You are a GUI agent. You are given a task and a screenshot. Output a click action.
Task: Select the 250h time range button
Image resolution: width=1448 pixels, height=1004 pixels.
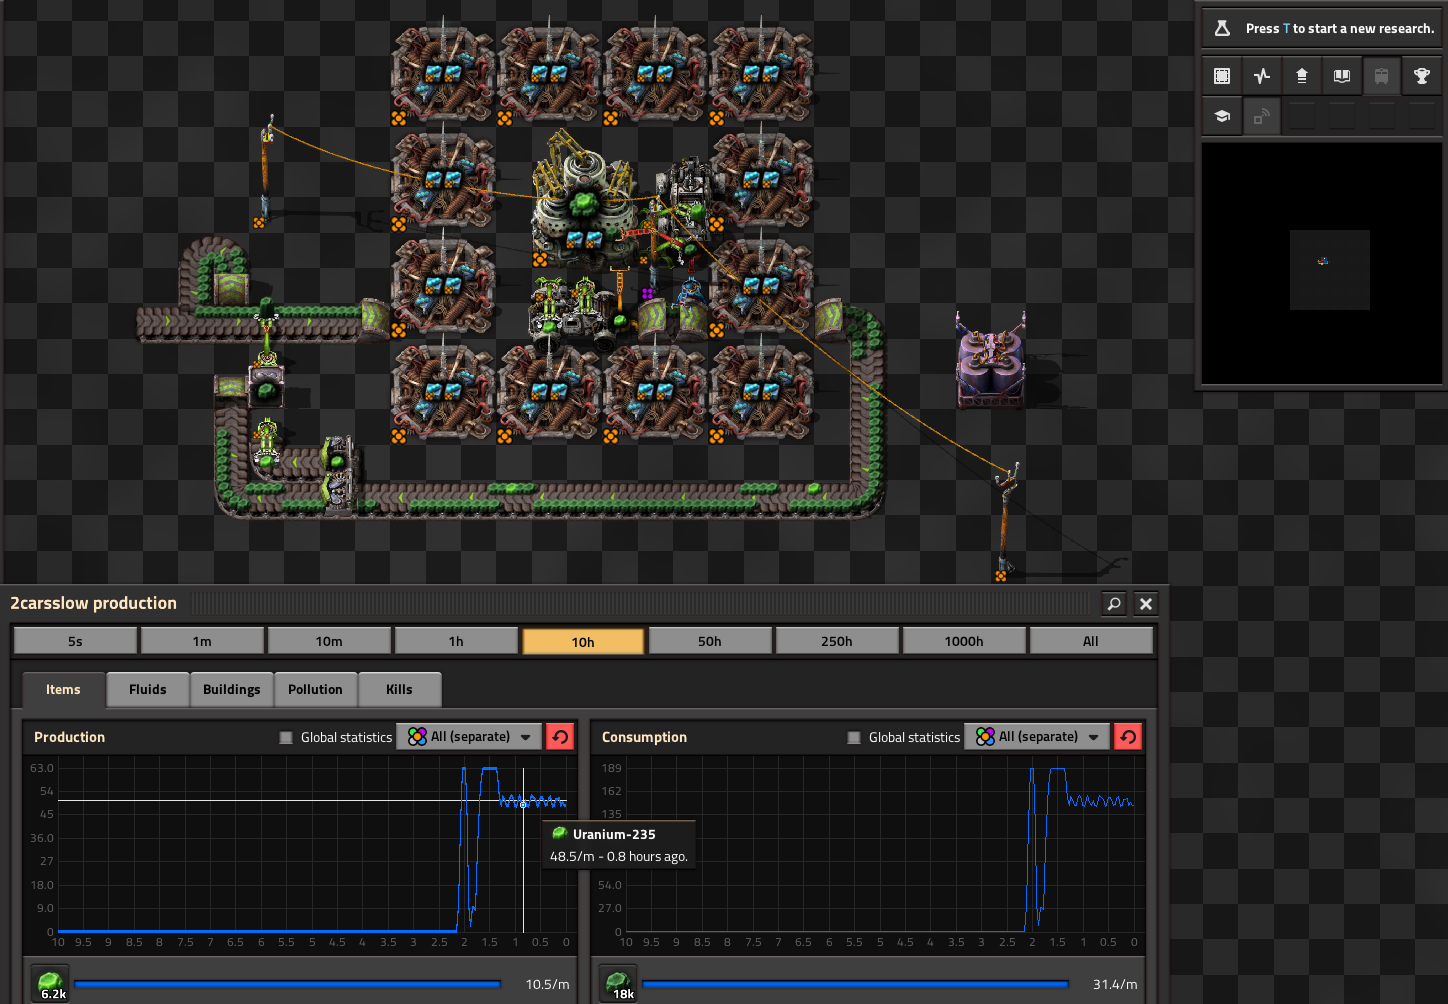(837, 641)
